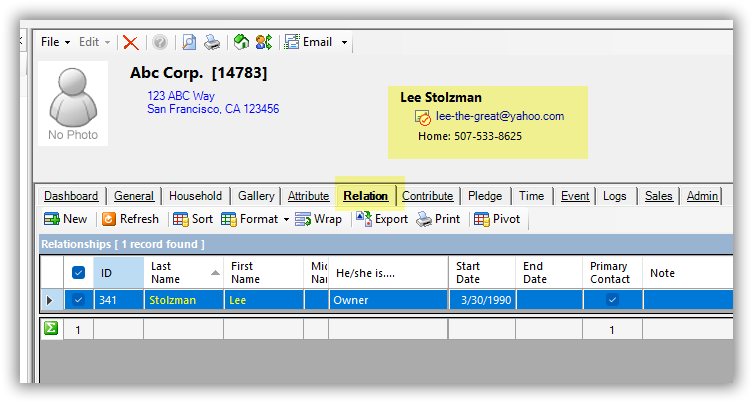Expand the Email dropdown arrow

[x=344, y=43]
